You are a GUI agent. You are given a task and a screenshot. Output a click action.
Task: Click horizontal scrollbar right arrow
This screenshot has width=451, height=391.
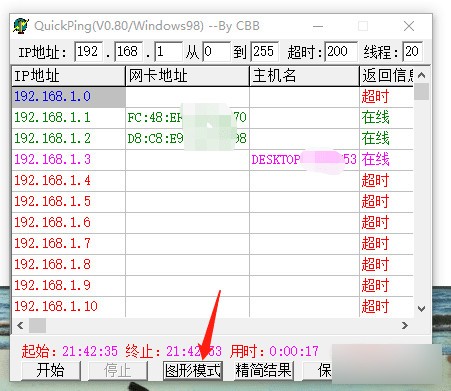tap(405, 325)
